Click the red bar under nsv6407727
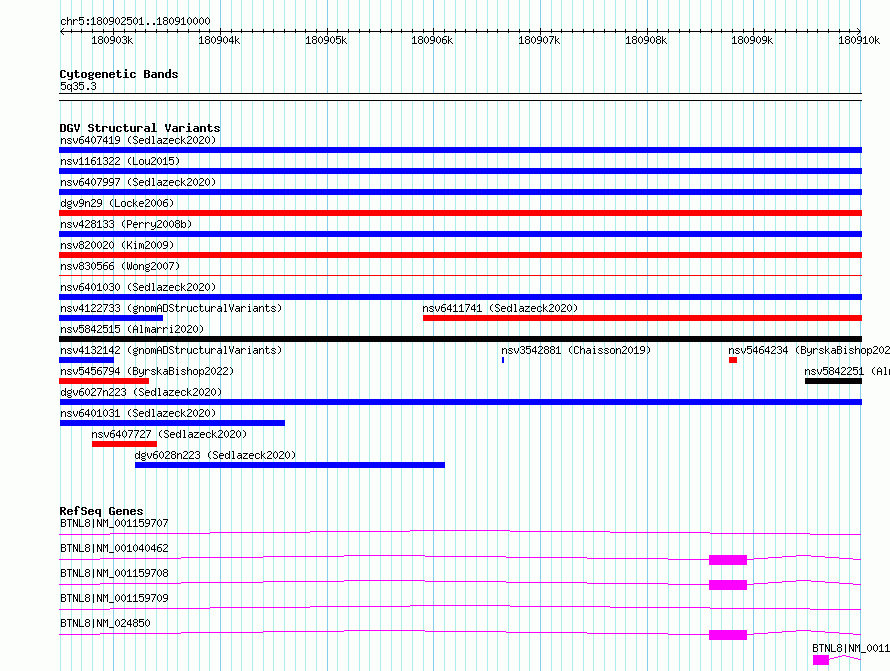The height and width of the screenshot is (671, 890). coord(124,444)
